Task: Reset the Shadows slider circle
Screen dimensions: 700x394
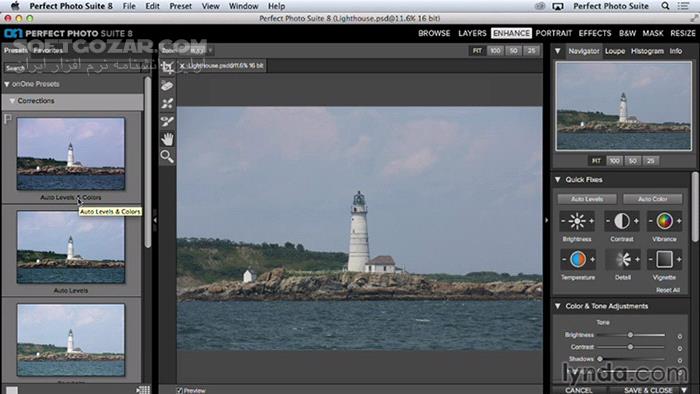Action: click(x=679, y=360)
